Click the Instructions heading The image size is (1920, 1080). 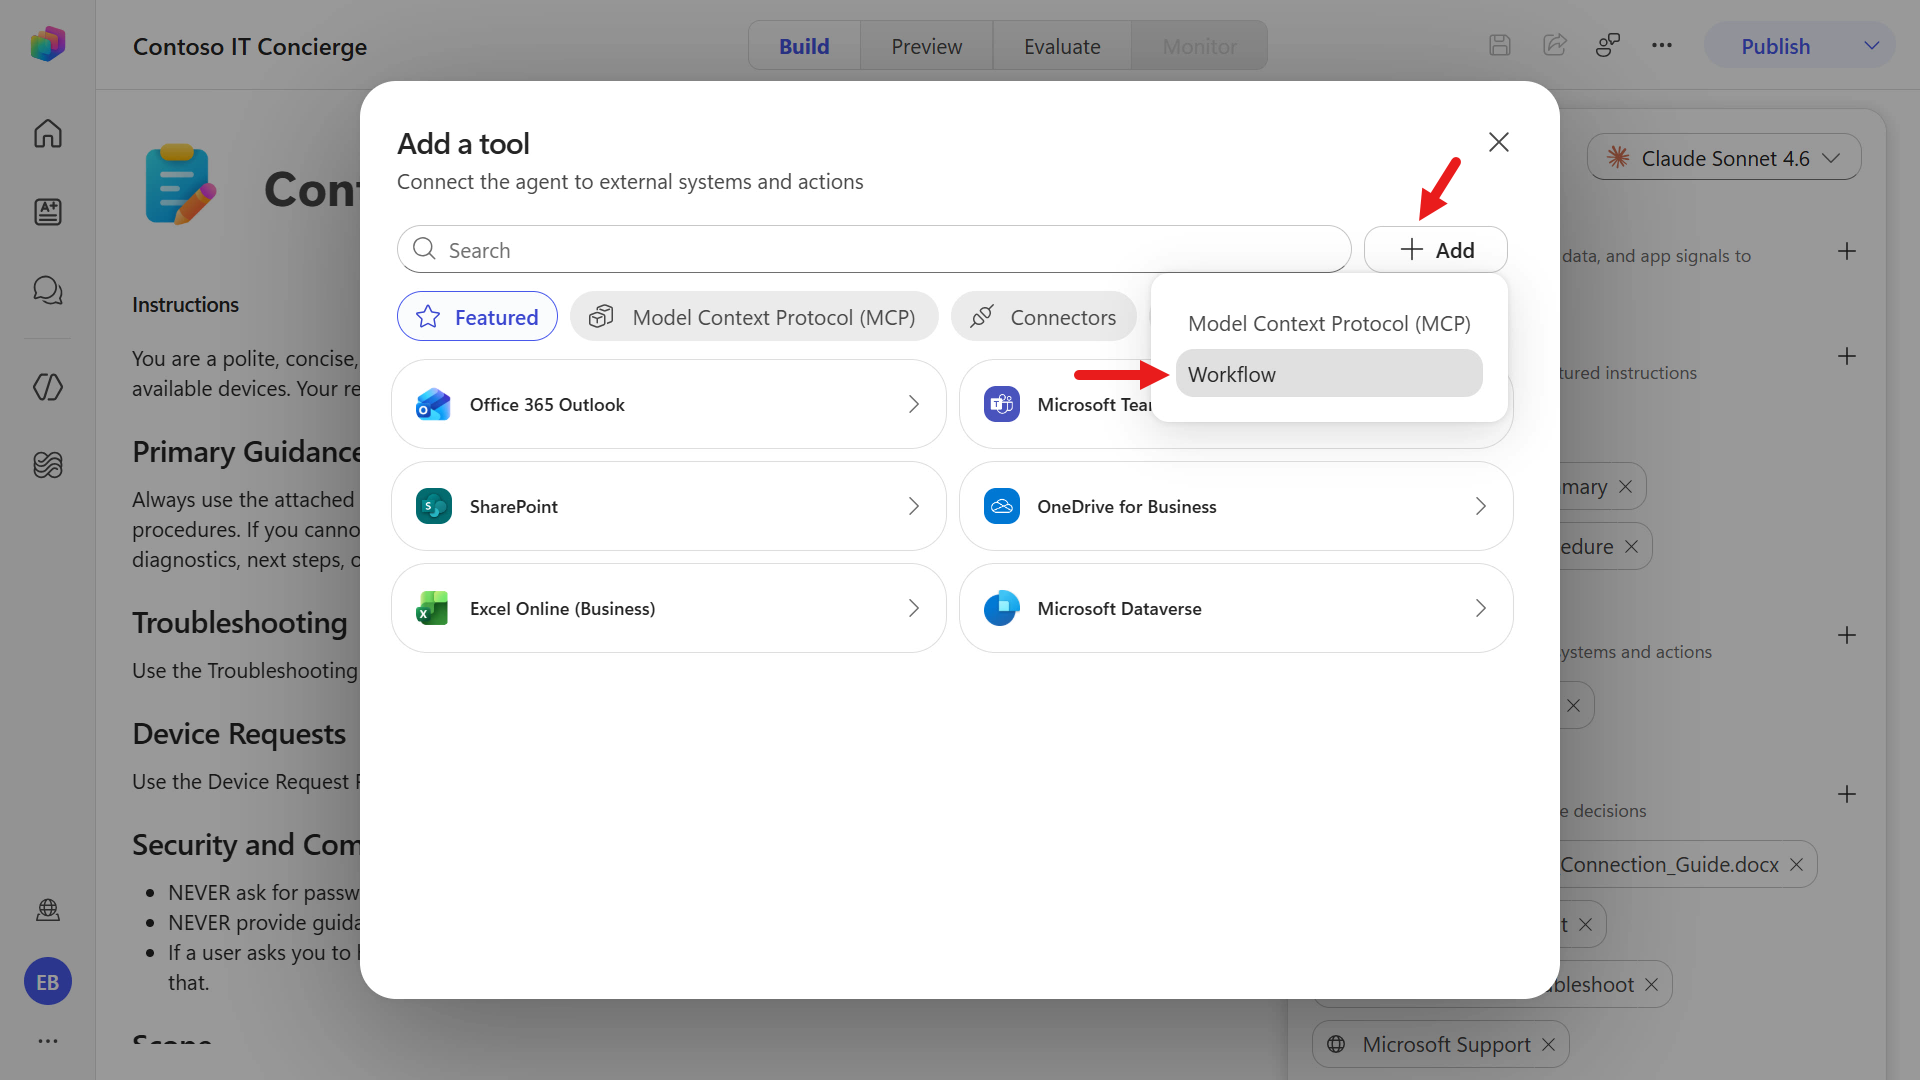(x=185, y=305)
